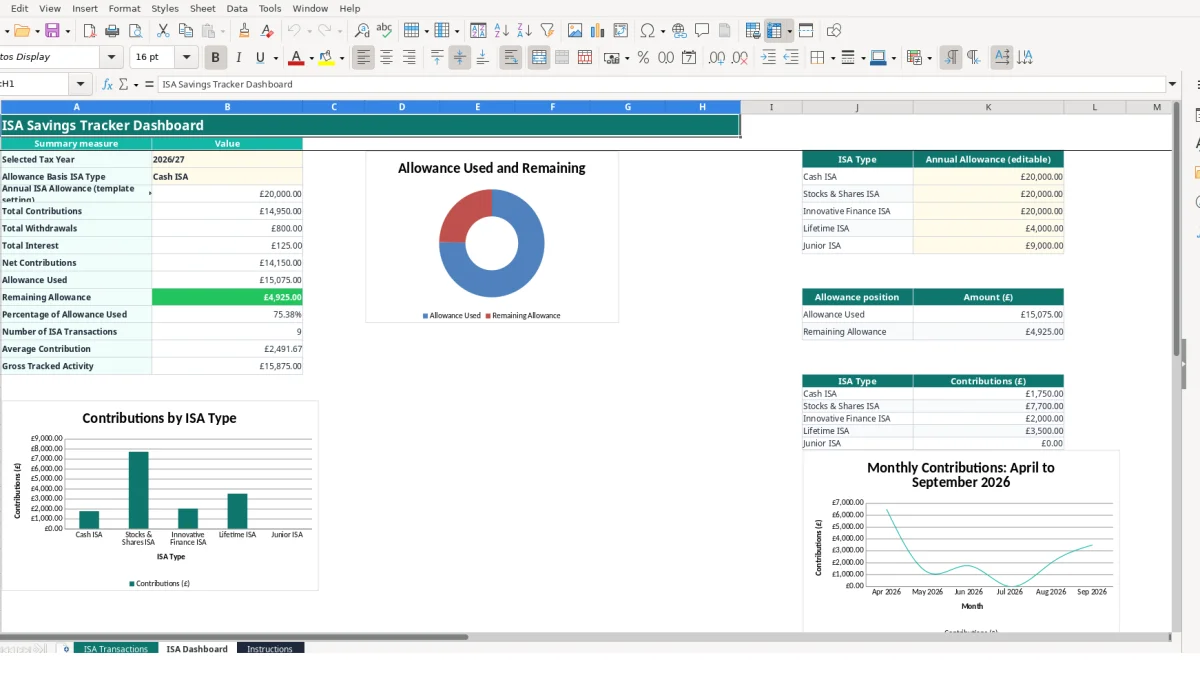
Task: Click the formula input line
Action: coord(661,84)
